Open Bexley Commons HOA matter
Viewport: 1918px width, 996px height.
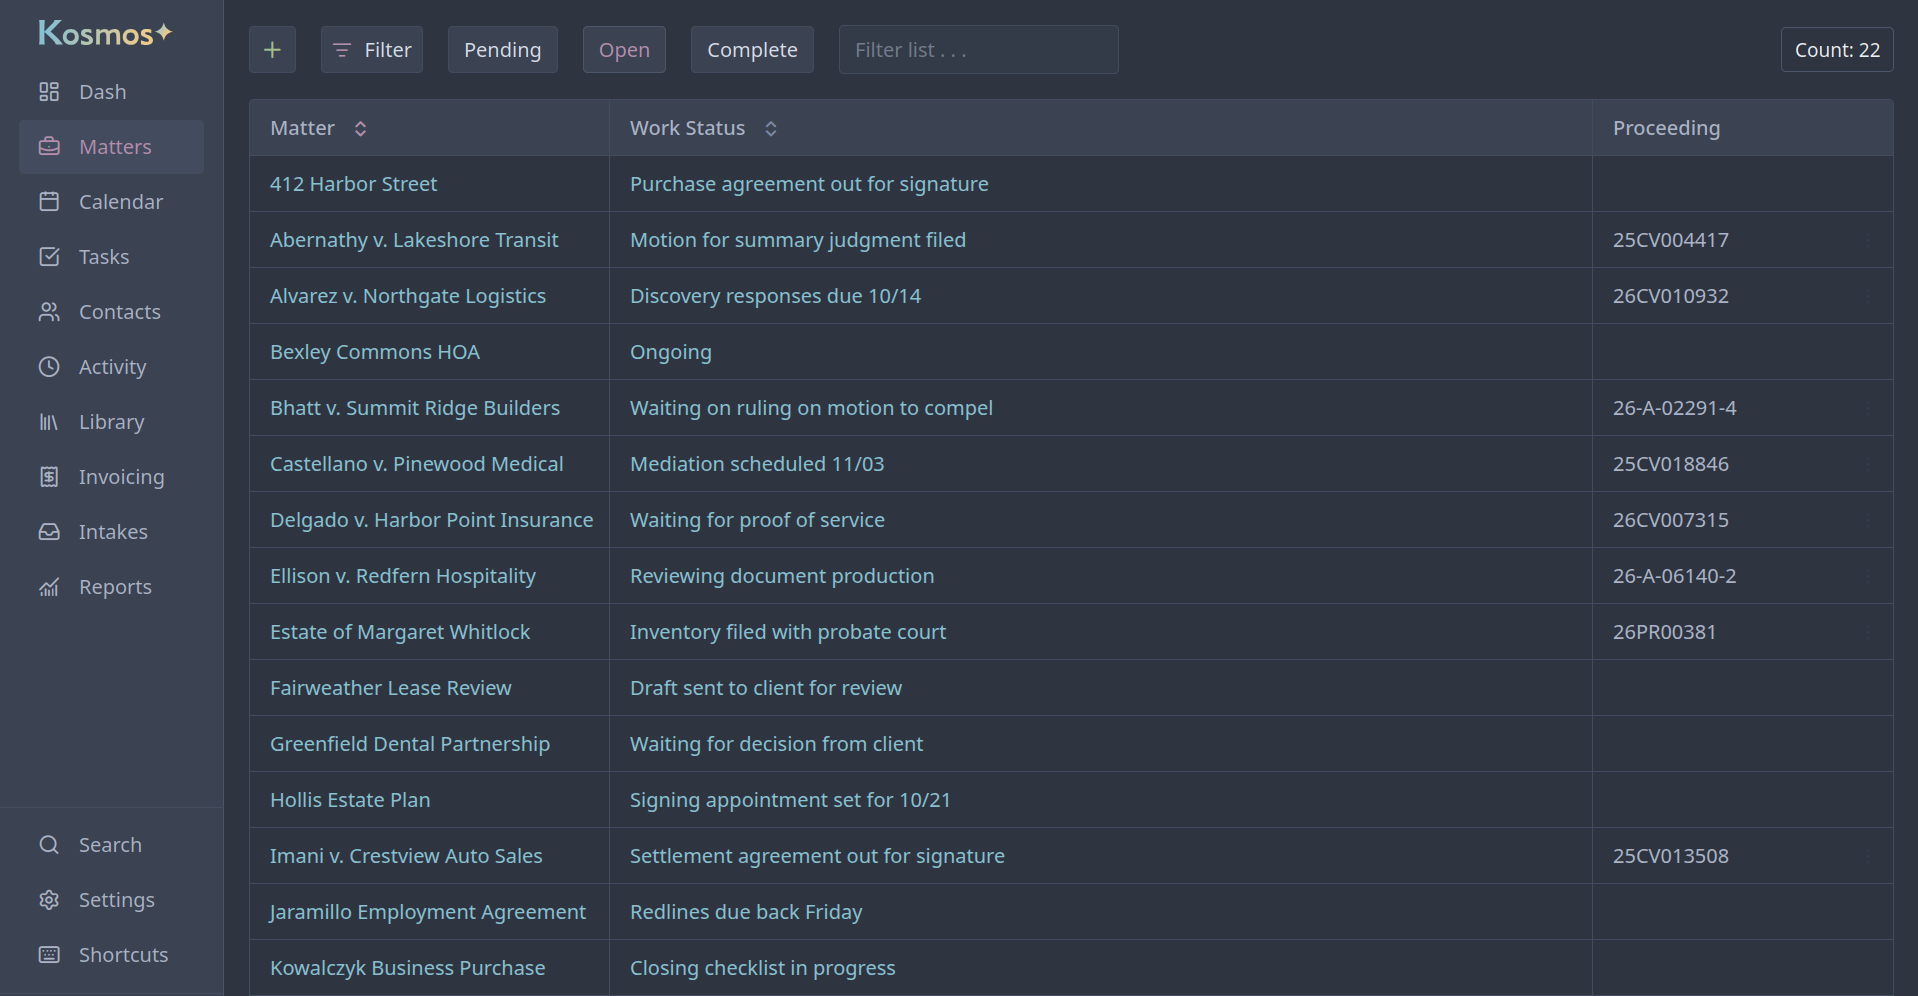point(375,352)
